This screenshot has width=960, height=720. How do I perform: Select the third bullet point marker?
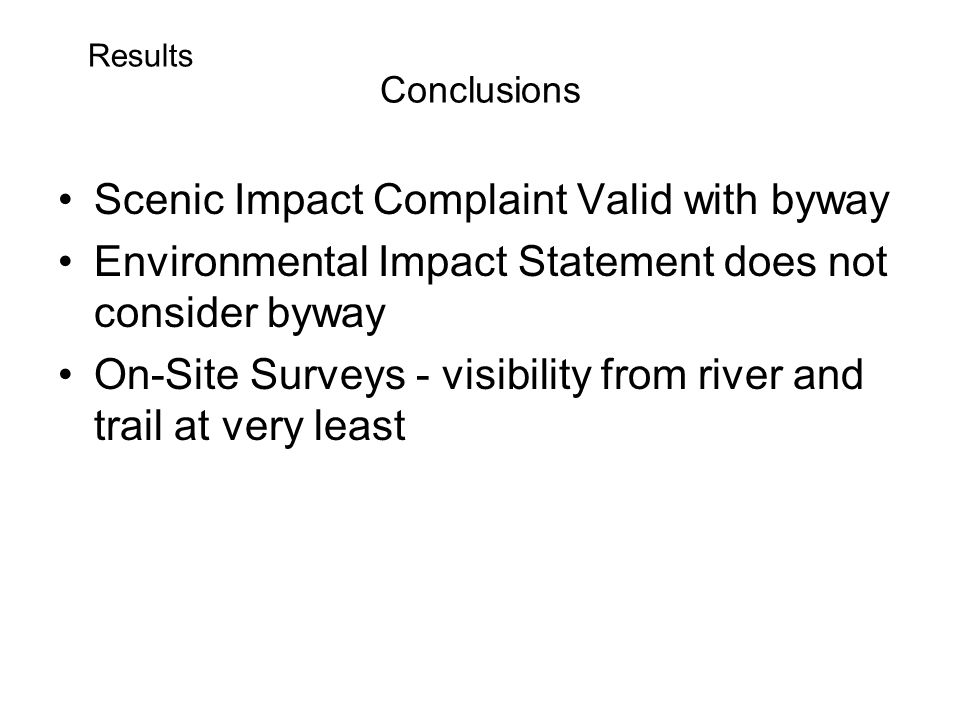click(66, 374)
